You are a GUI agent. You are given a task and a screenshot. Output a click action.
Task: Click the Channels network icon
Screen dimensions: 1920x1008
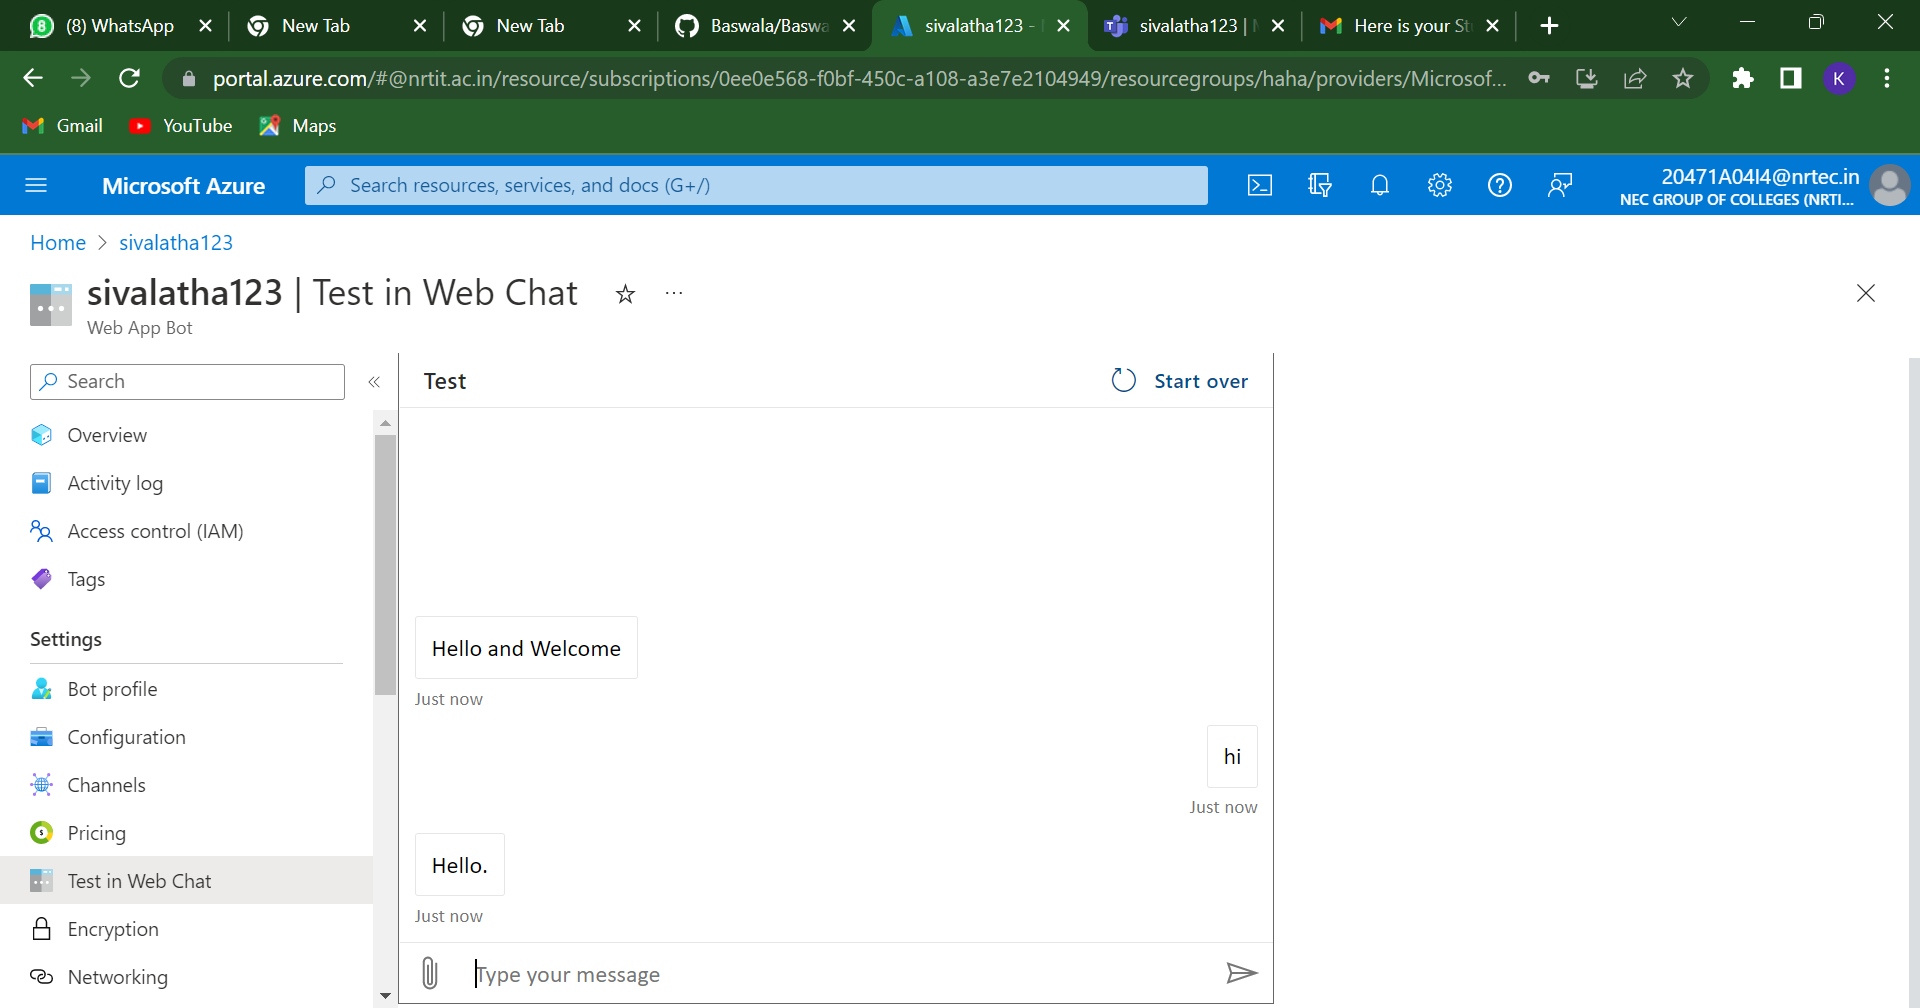coord(41,785)
